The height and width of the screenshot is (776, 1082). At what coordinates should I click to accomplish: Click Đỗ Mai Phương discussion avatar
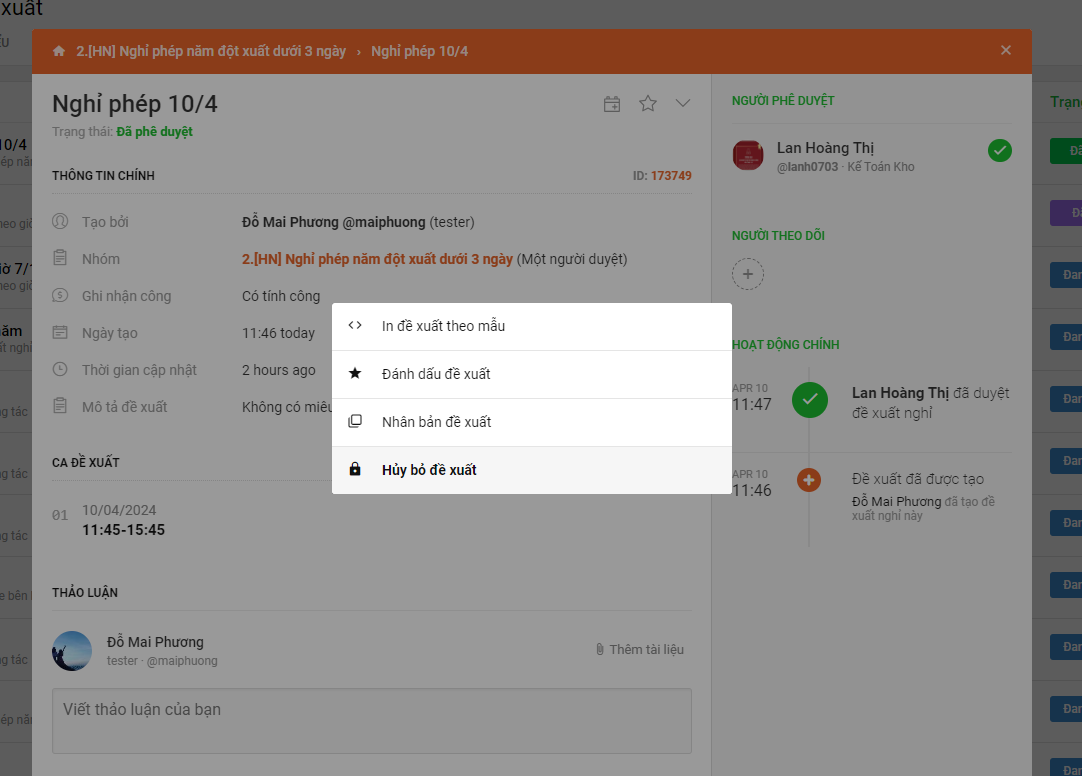72,650
